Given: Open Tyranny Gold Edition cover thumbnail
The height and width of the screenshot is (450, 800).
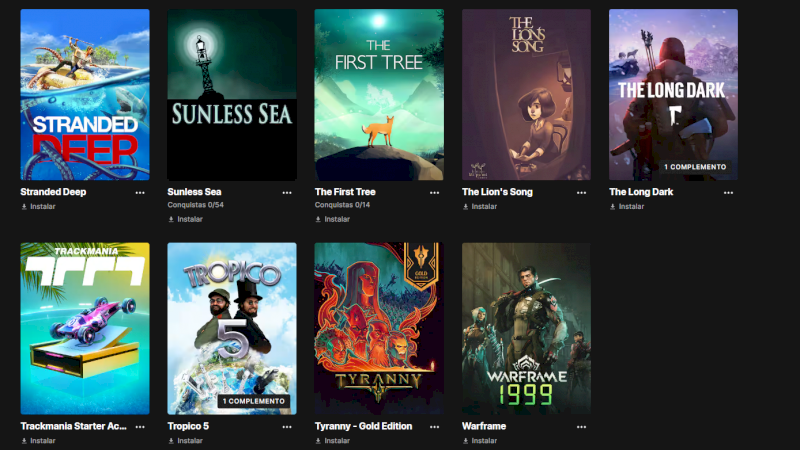Looking at the screenshot, I should pos(379,328).
